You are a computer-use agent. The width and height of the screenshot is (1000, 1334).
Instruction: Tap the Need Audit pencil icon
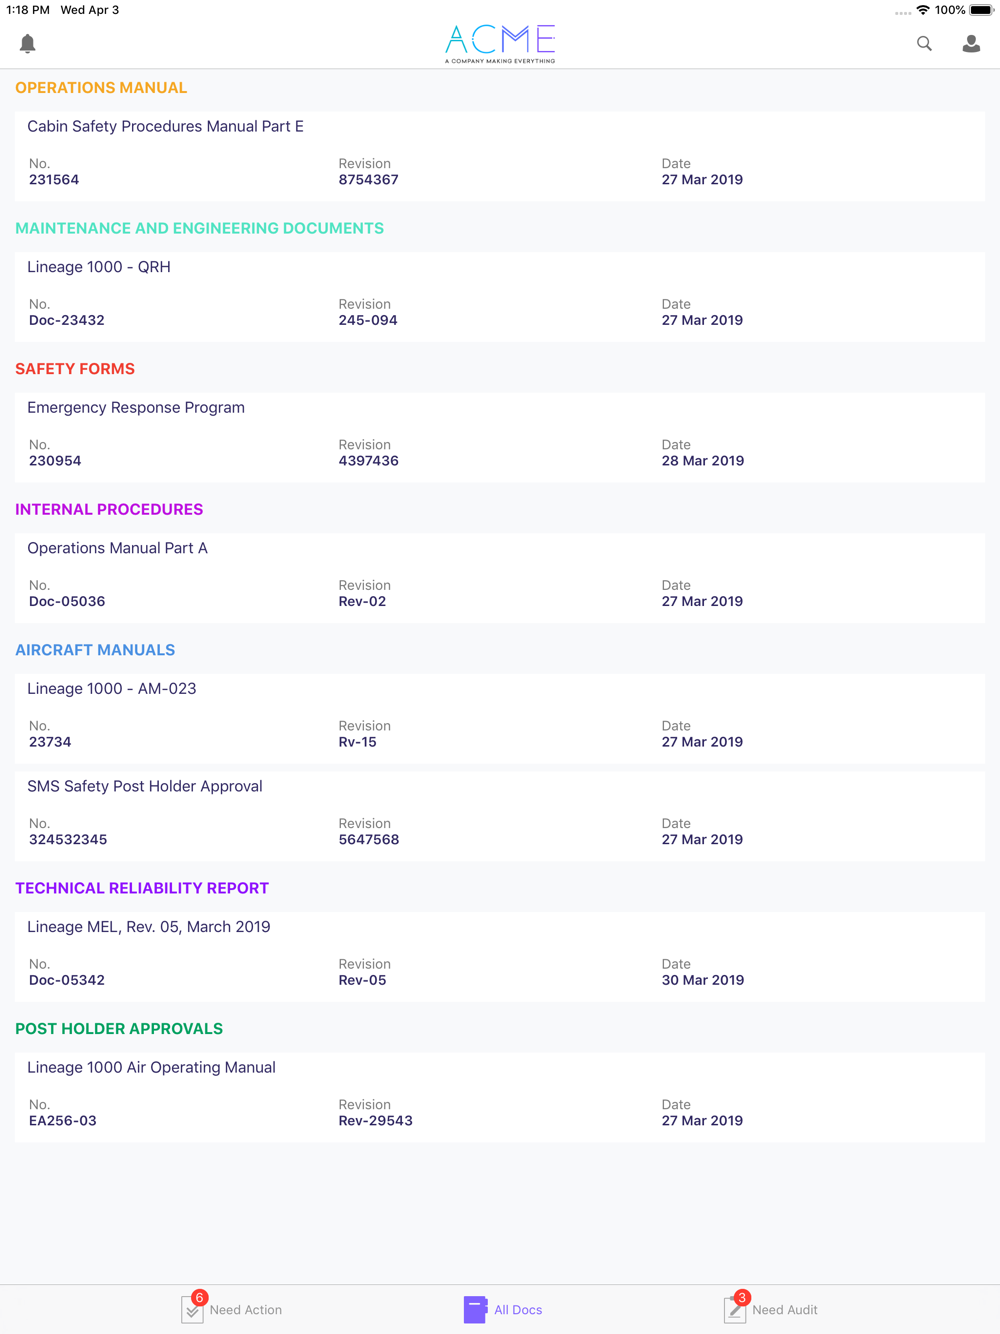click(735, 1309)
